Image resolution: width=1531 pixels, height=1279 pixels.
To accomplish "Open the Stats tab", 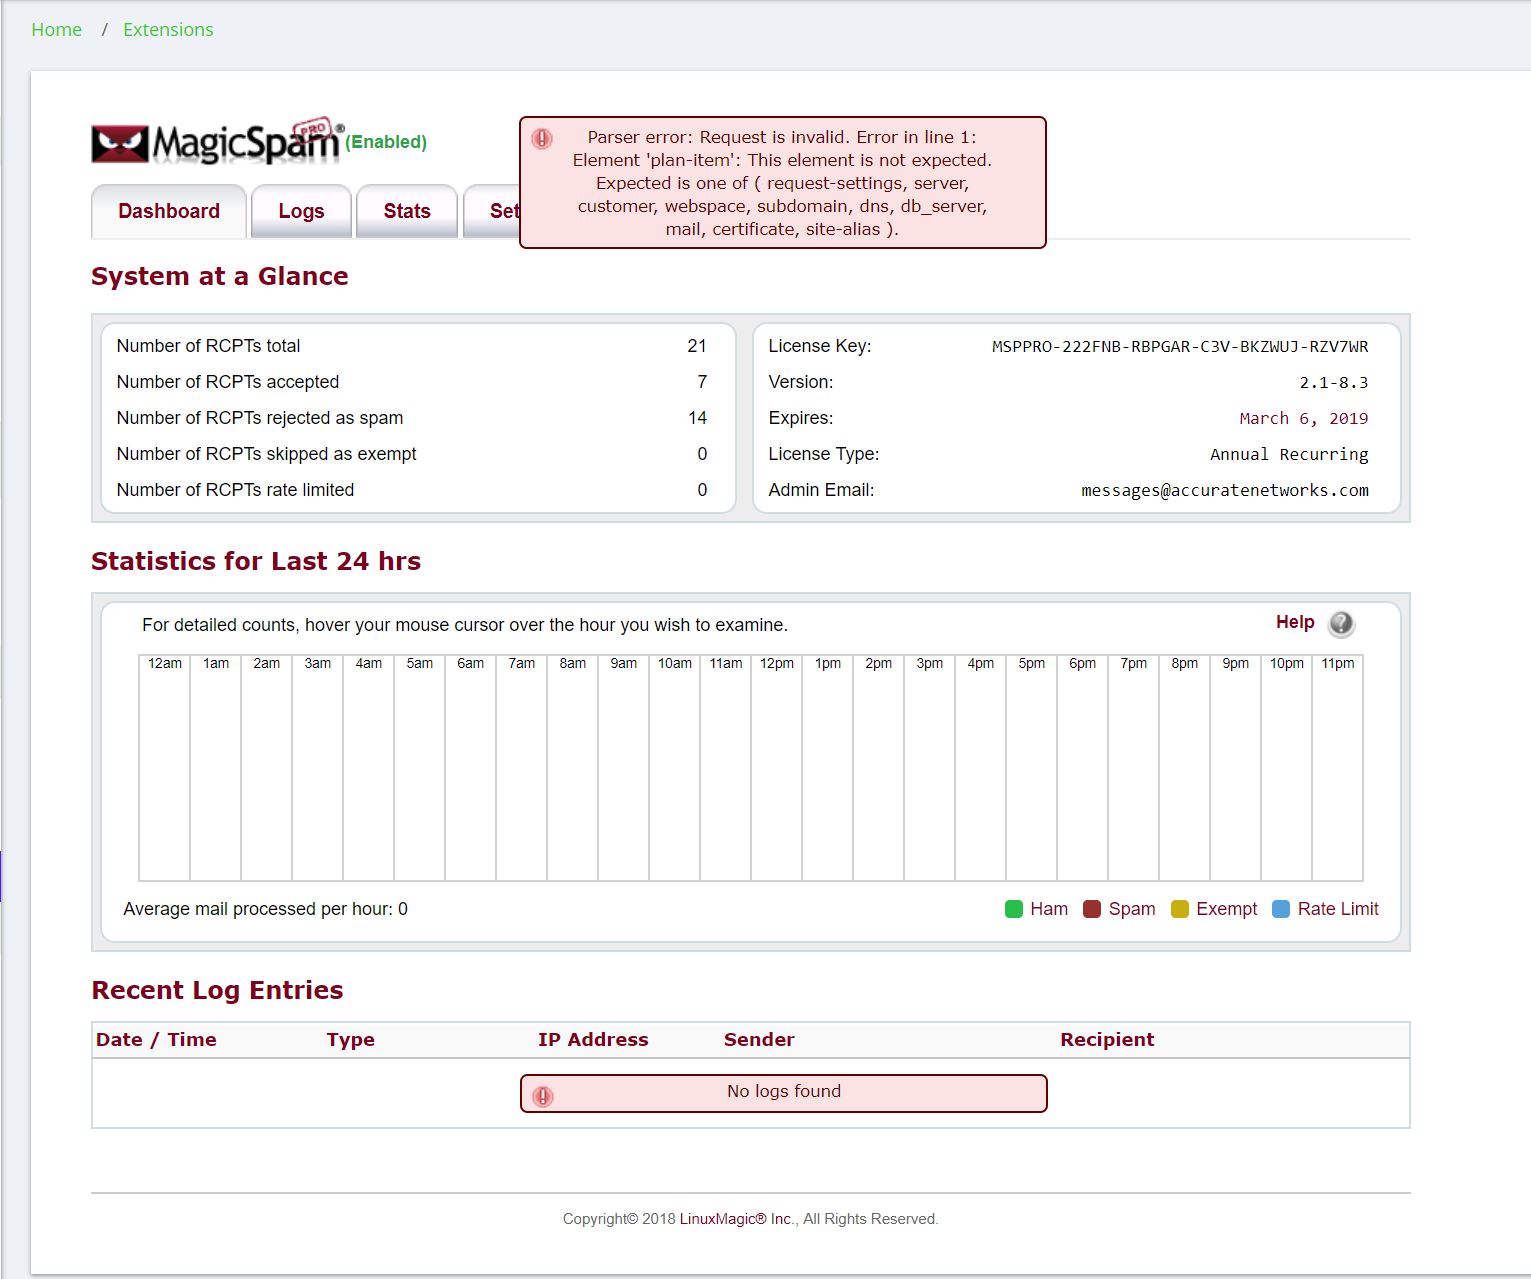I will tap(407, 211).
